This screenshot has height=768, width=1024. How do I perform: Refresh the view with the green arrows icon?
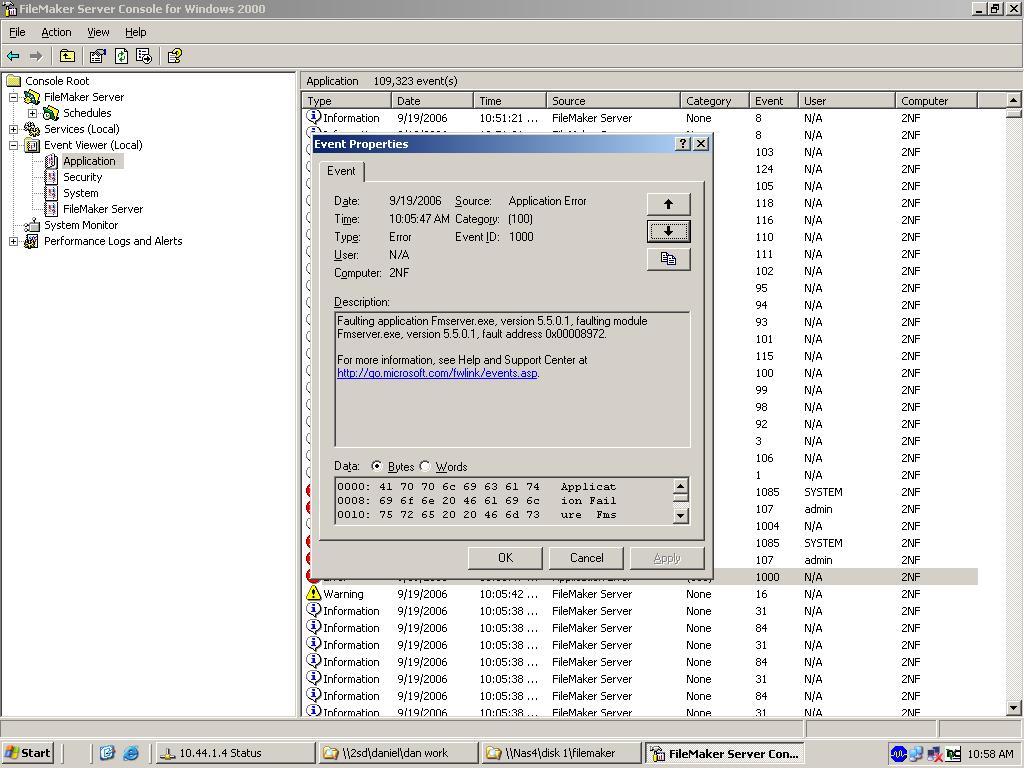[x=121, y=56]
